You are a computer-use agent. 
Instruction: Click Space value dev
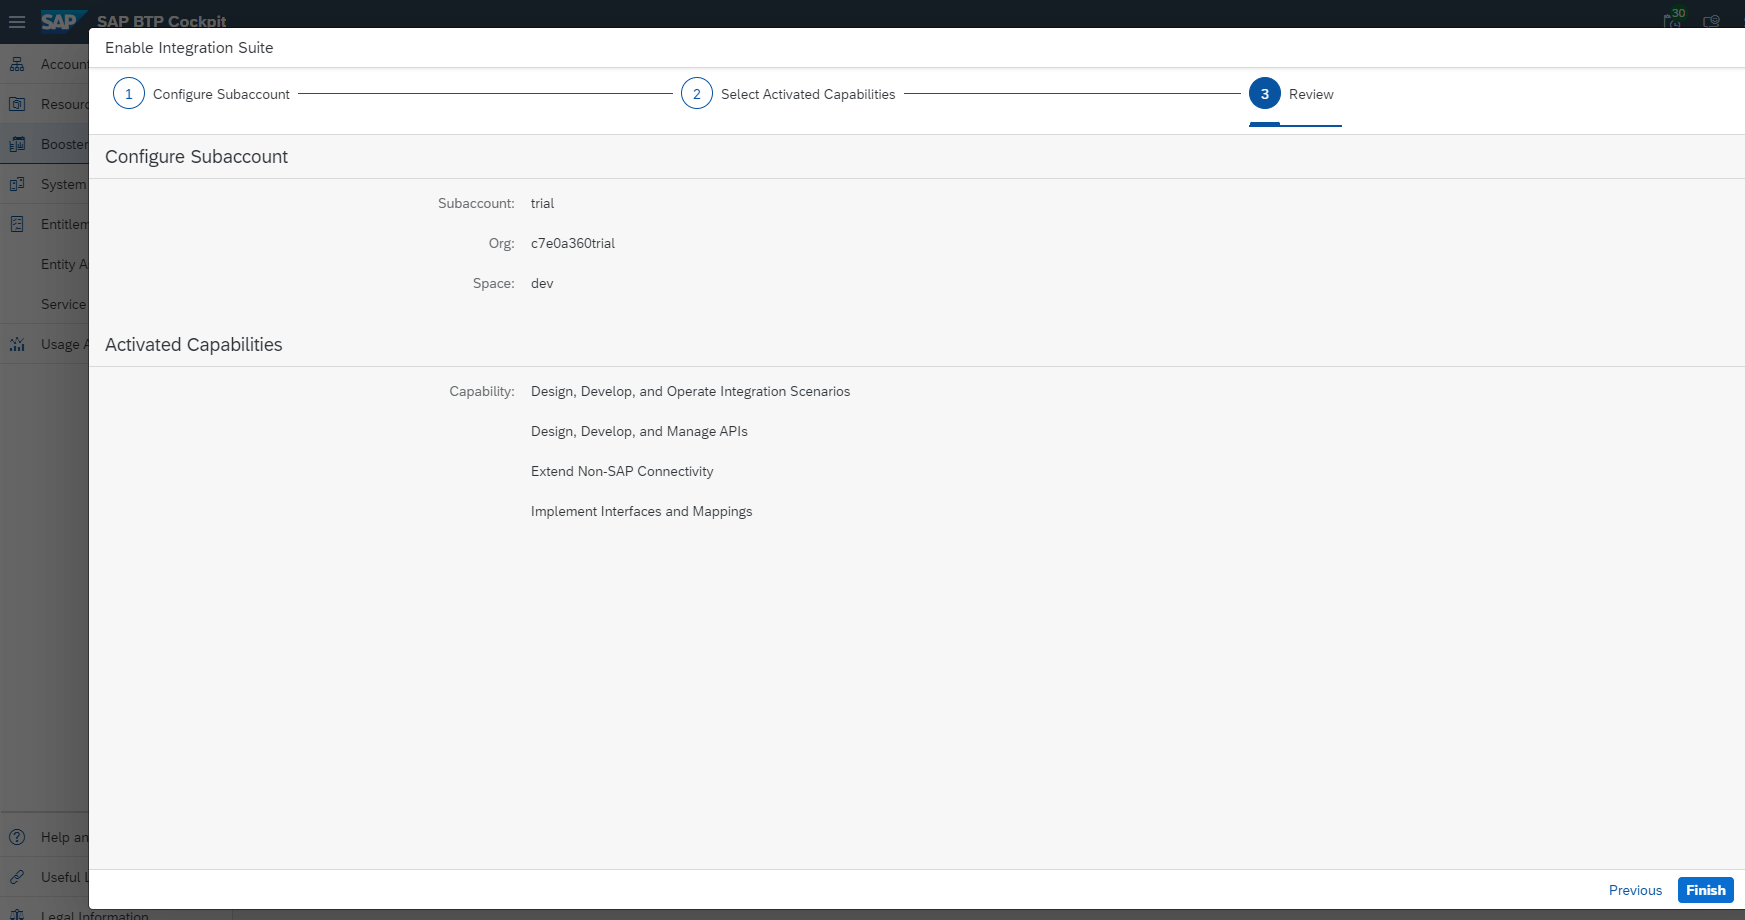pyautogui.click(x=542, y=283)
